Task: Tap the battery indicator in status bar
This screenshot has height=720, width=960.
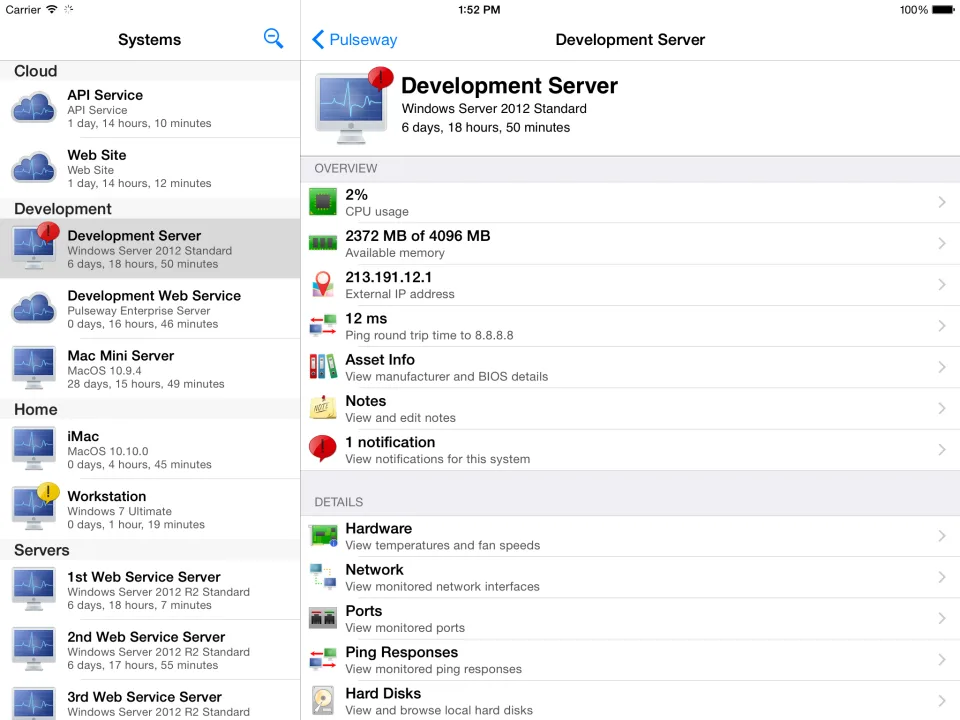Action: tap(942, 10)
